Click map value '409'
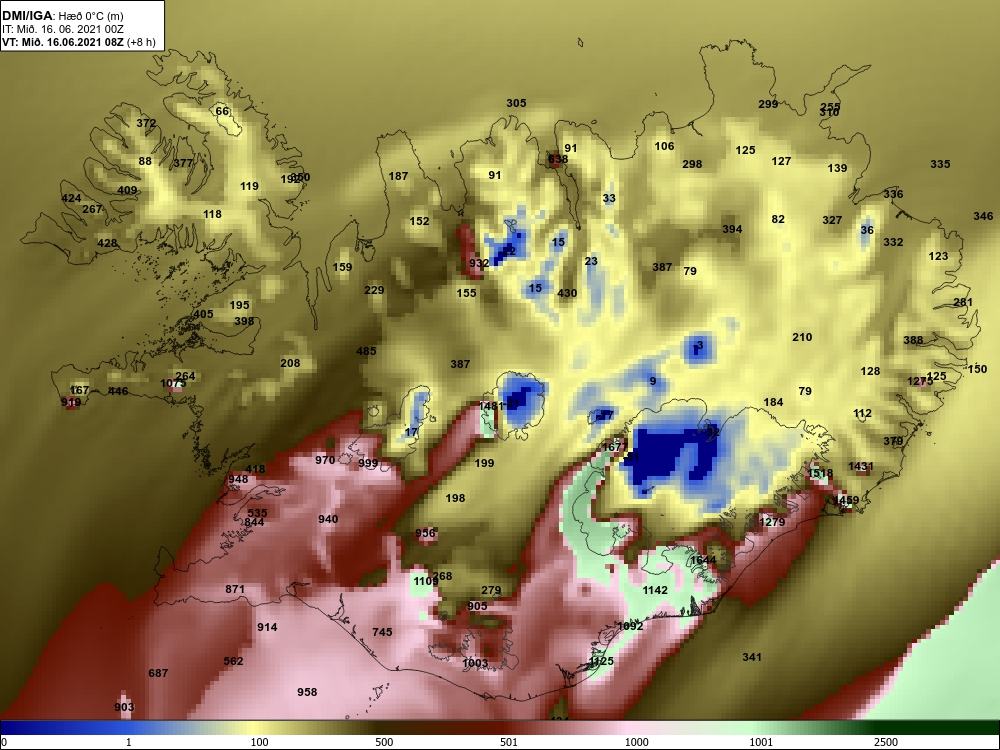1000x750 pixels. (128, 190)
